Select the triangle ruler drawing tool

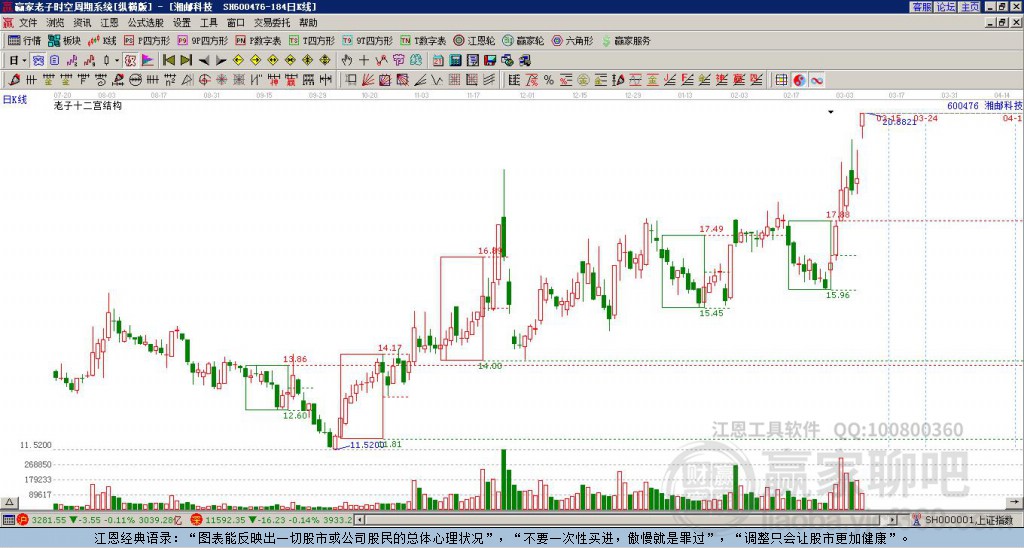[x=187, y=80]
